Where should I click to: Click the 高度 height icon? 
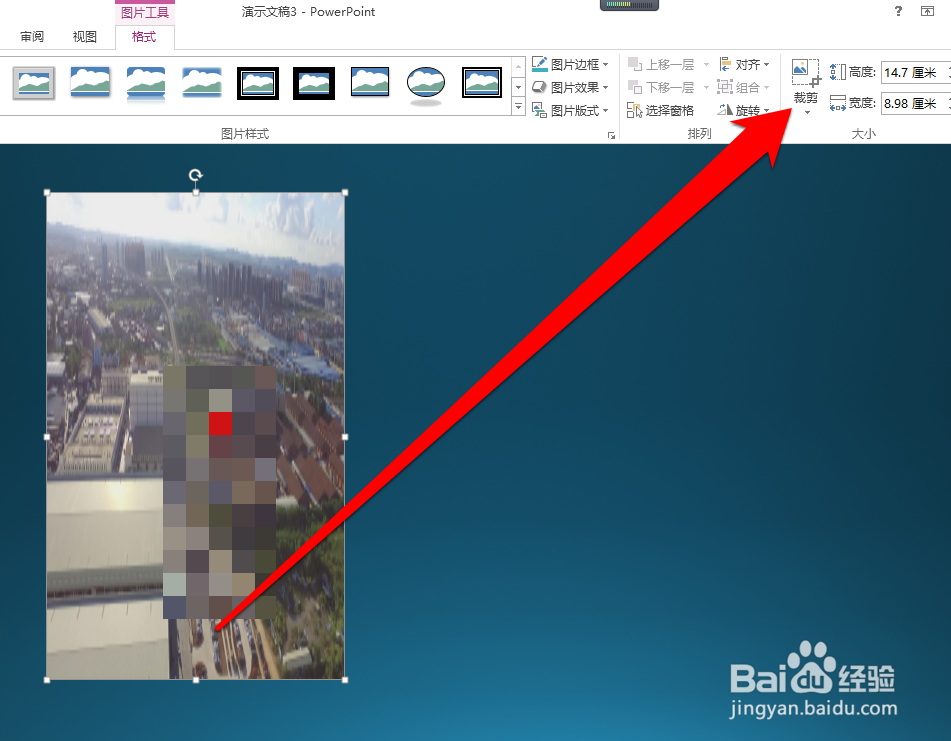(838, 72)
